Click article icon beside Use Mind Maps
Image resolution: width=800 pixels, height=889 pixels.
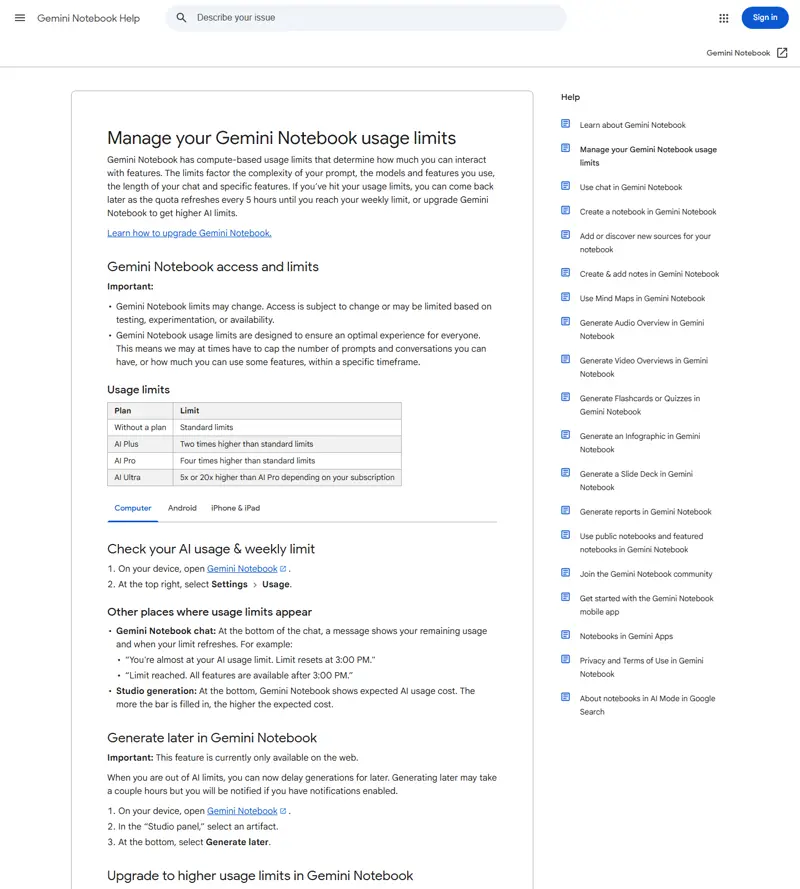pyautogui.click(x=565, y=297)
